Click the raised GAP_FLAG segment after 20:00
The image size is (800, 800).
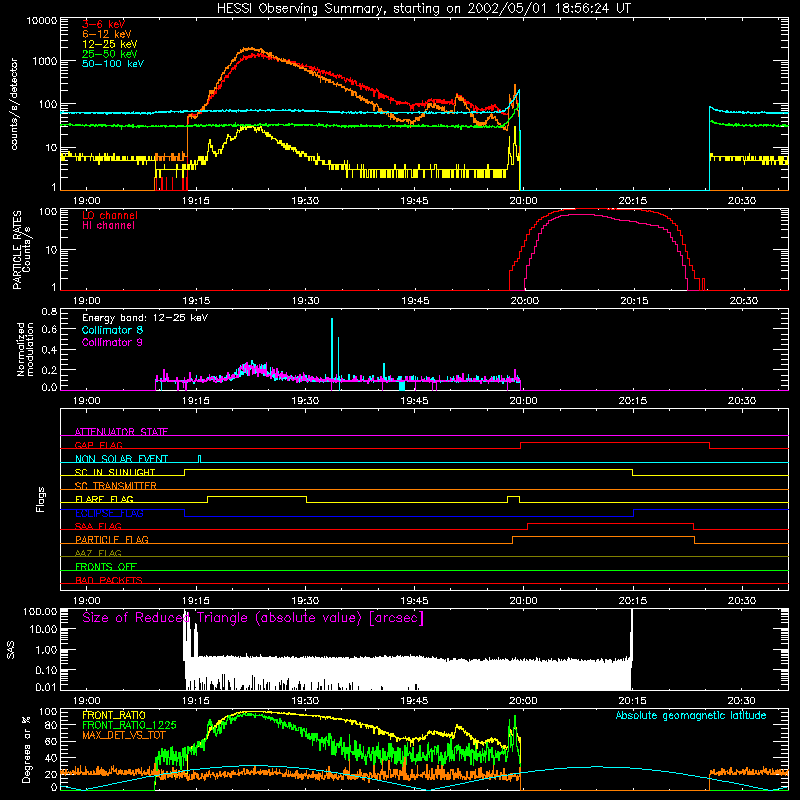[x=615, y=443]
